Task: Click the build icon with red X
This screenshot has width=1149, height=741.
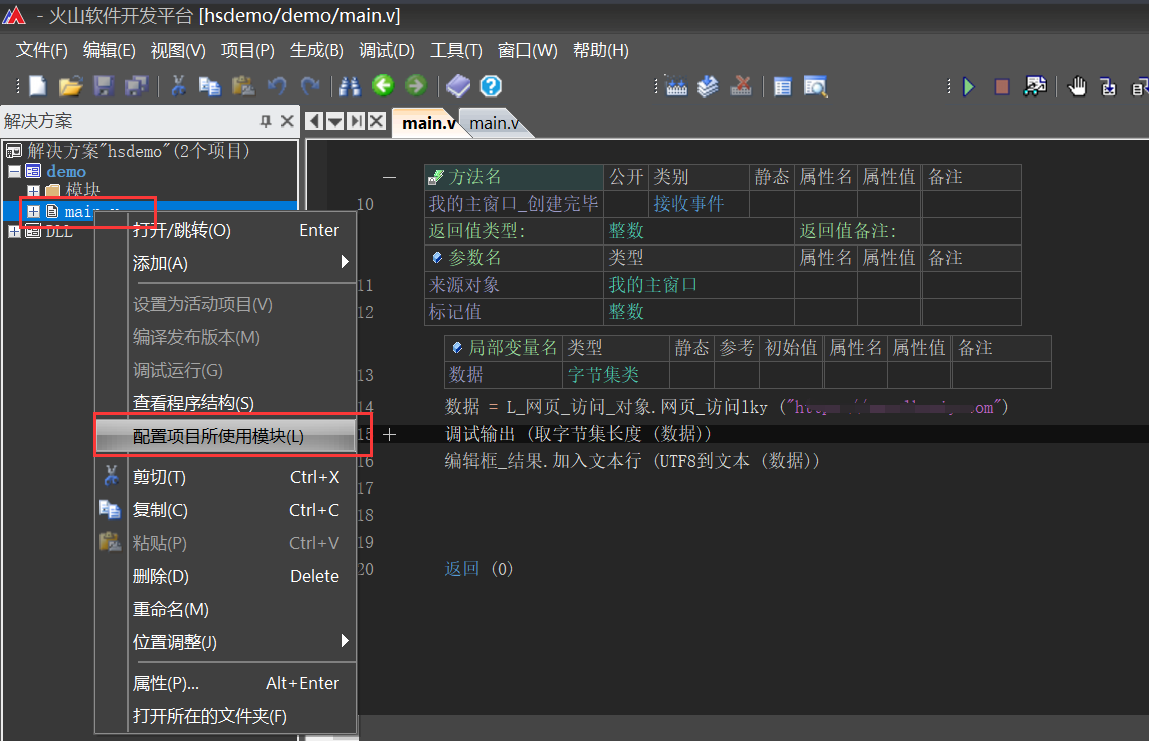Action: tap(741, 86)
